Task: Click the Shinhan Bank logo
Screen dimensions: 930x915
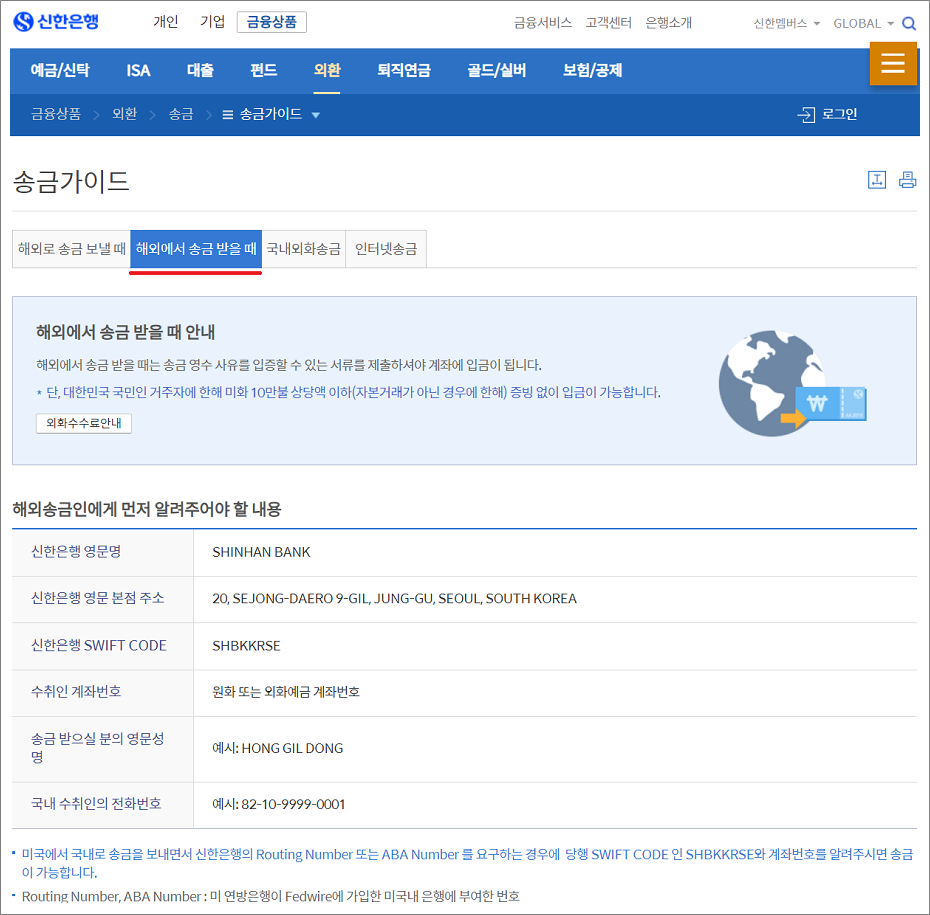Action: point(56,22)
